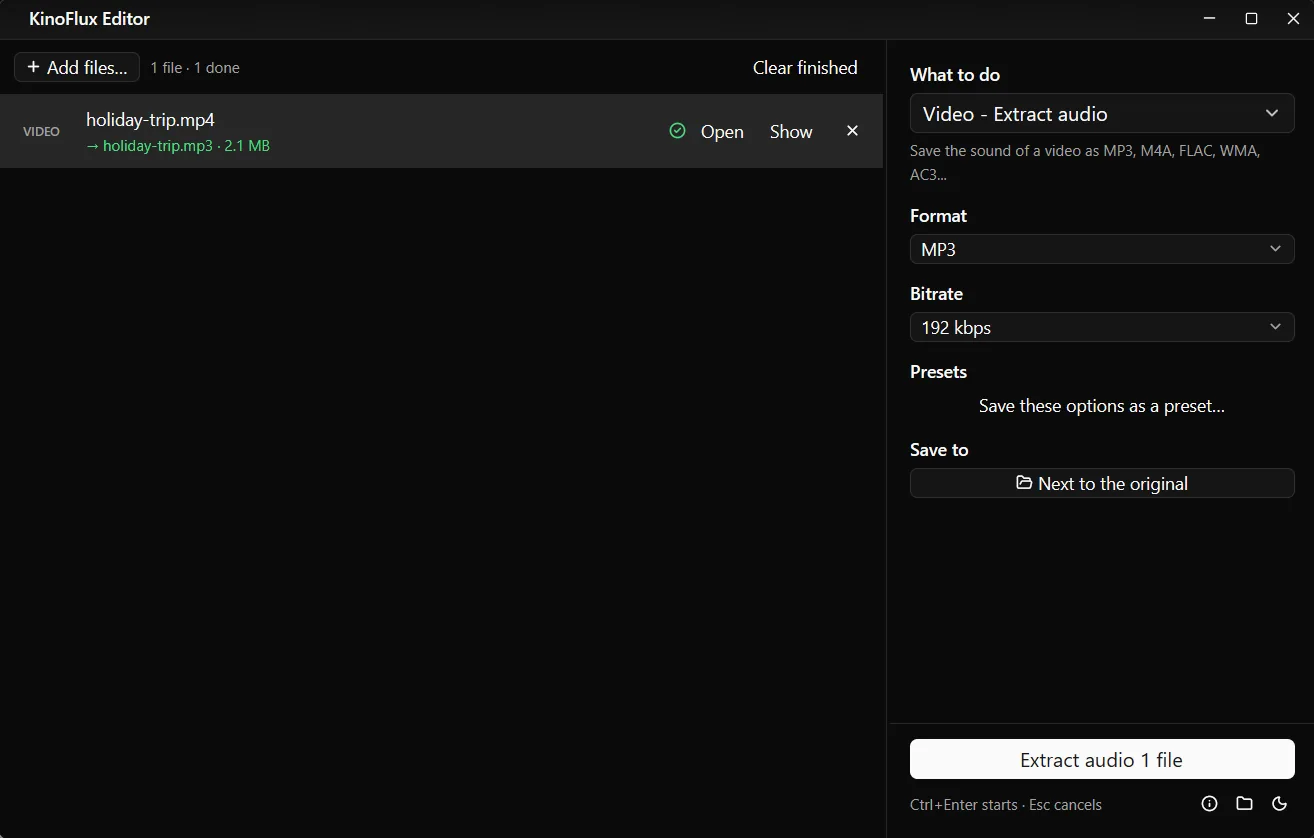Click the green checkmark status icon

pyautogui.click(x=677, y=131)
